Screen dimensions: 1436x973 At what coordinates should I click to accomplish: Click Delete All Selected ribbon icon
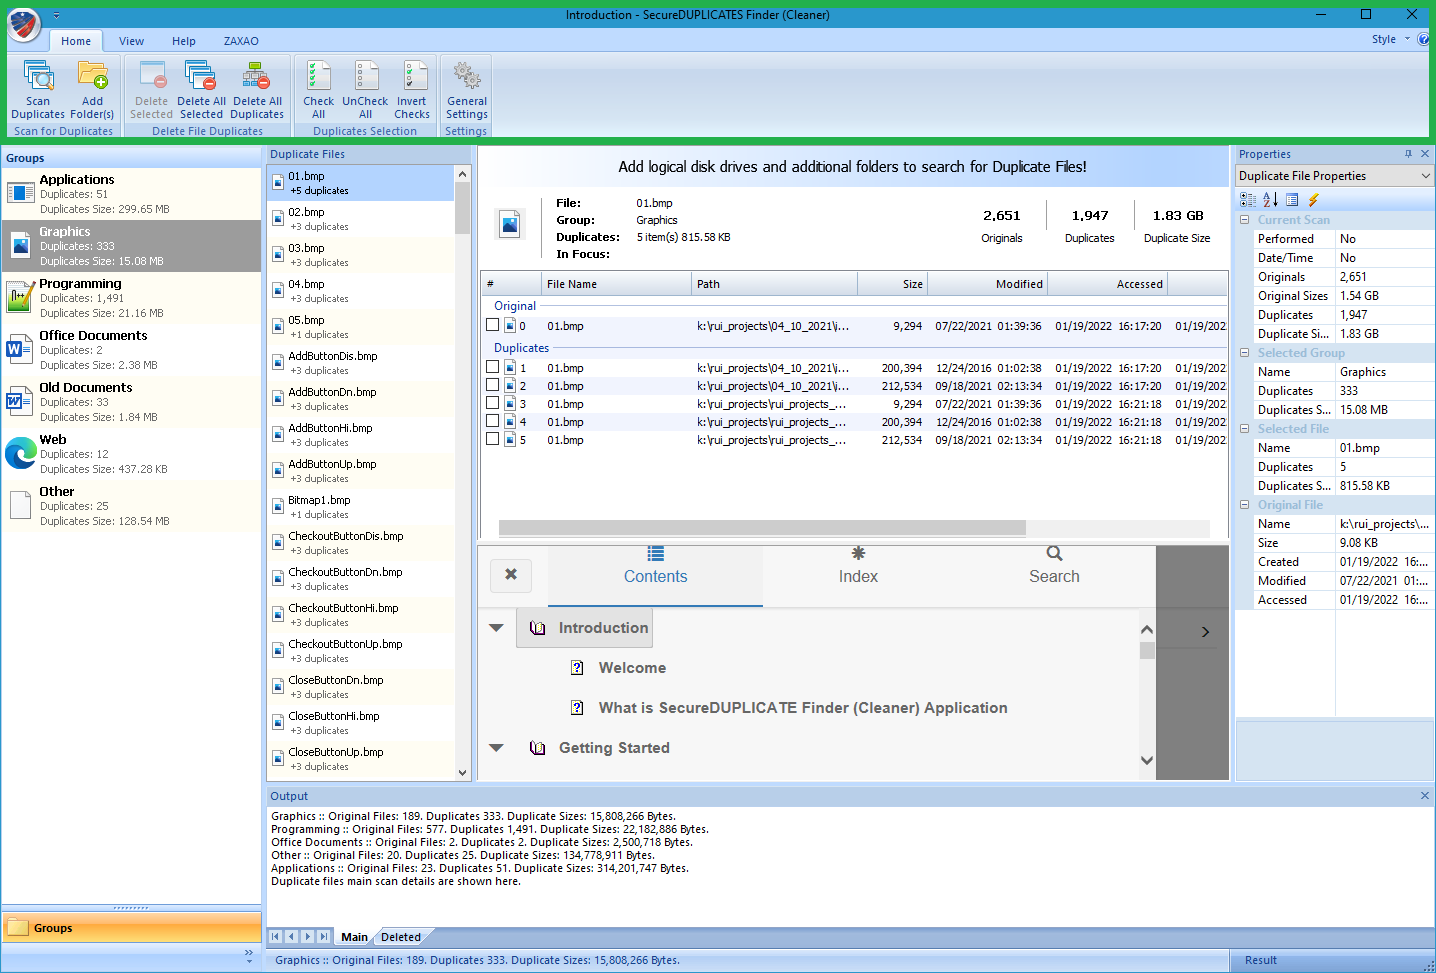[x=201, y=90]
